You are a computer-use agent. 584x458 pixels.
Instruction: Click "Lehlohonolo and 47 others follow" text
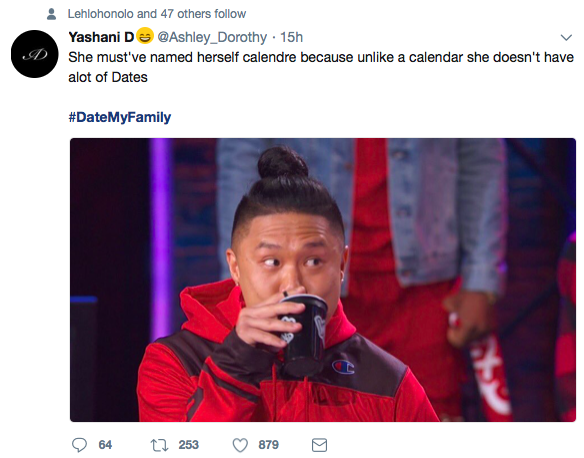point(157,14)
